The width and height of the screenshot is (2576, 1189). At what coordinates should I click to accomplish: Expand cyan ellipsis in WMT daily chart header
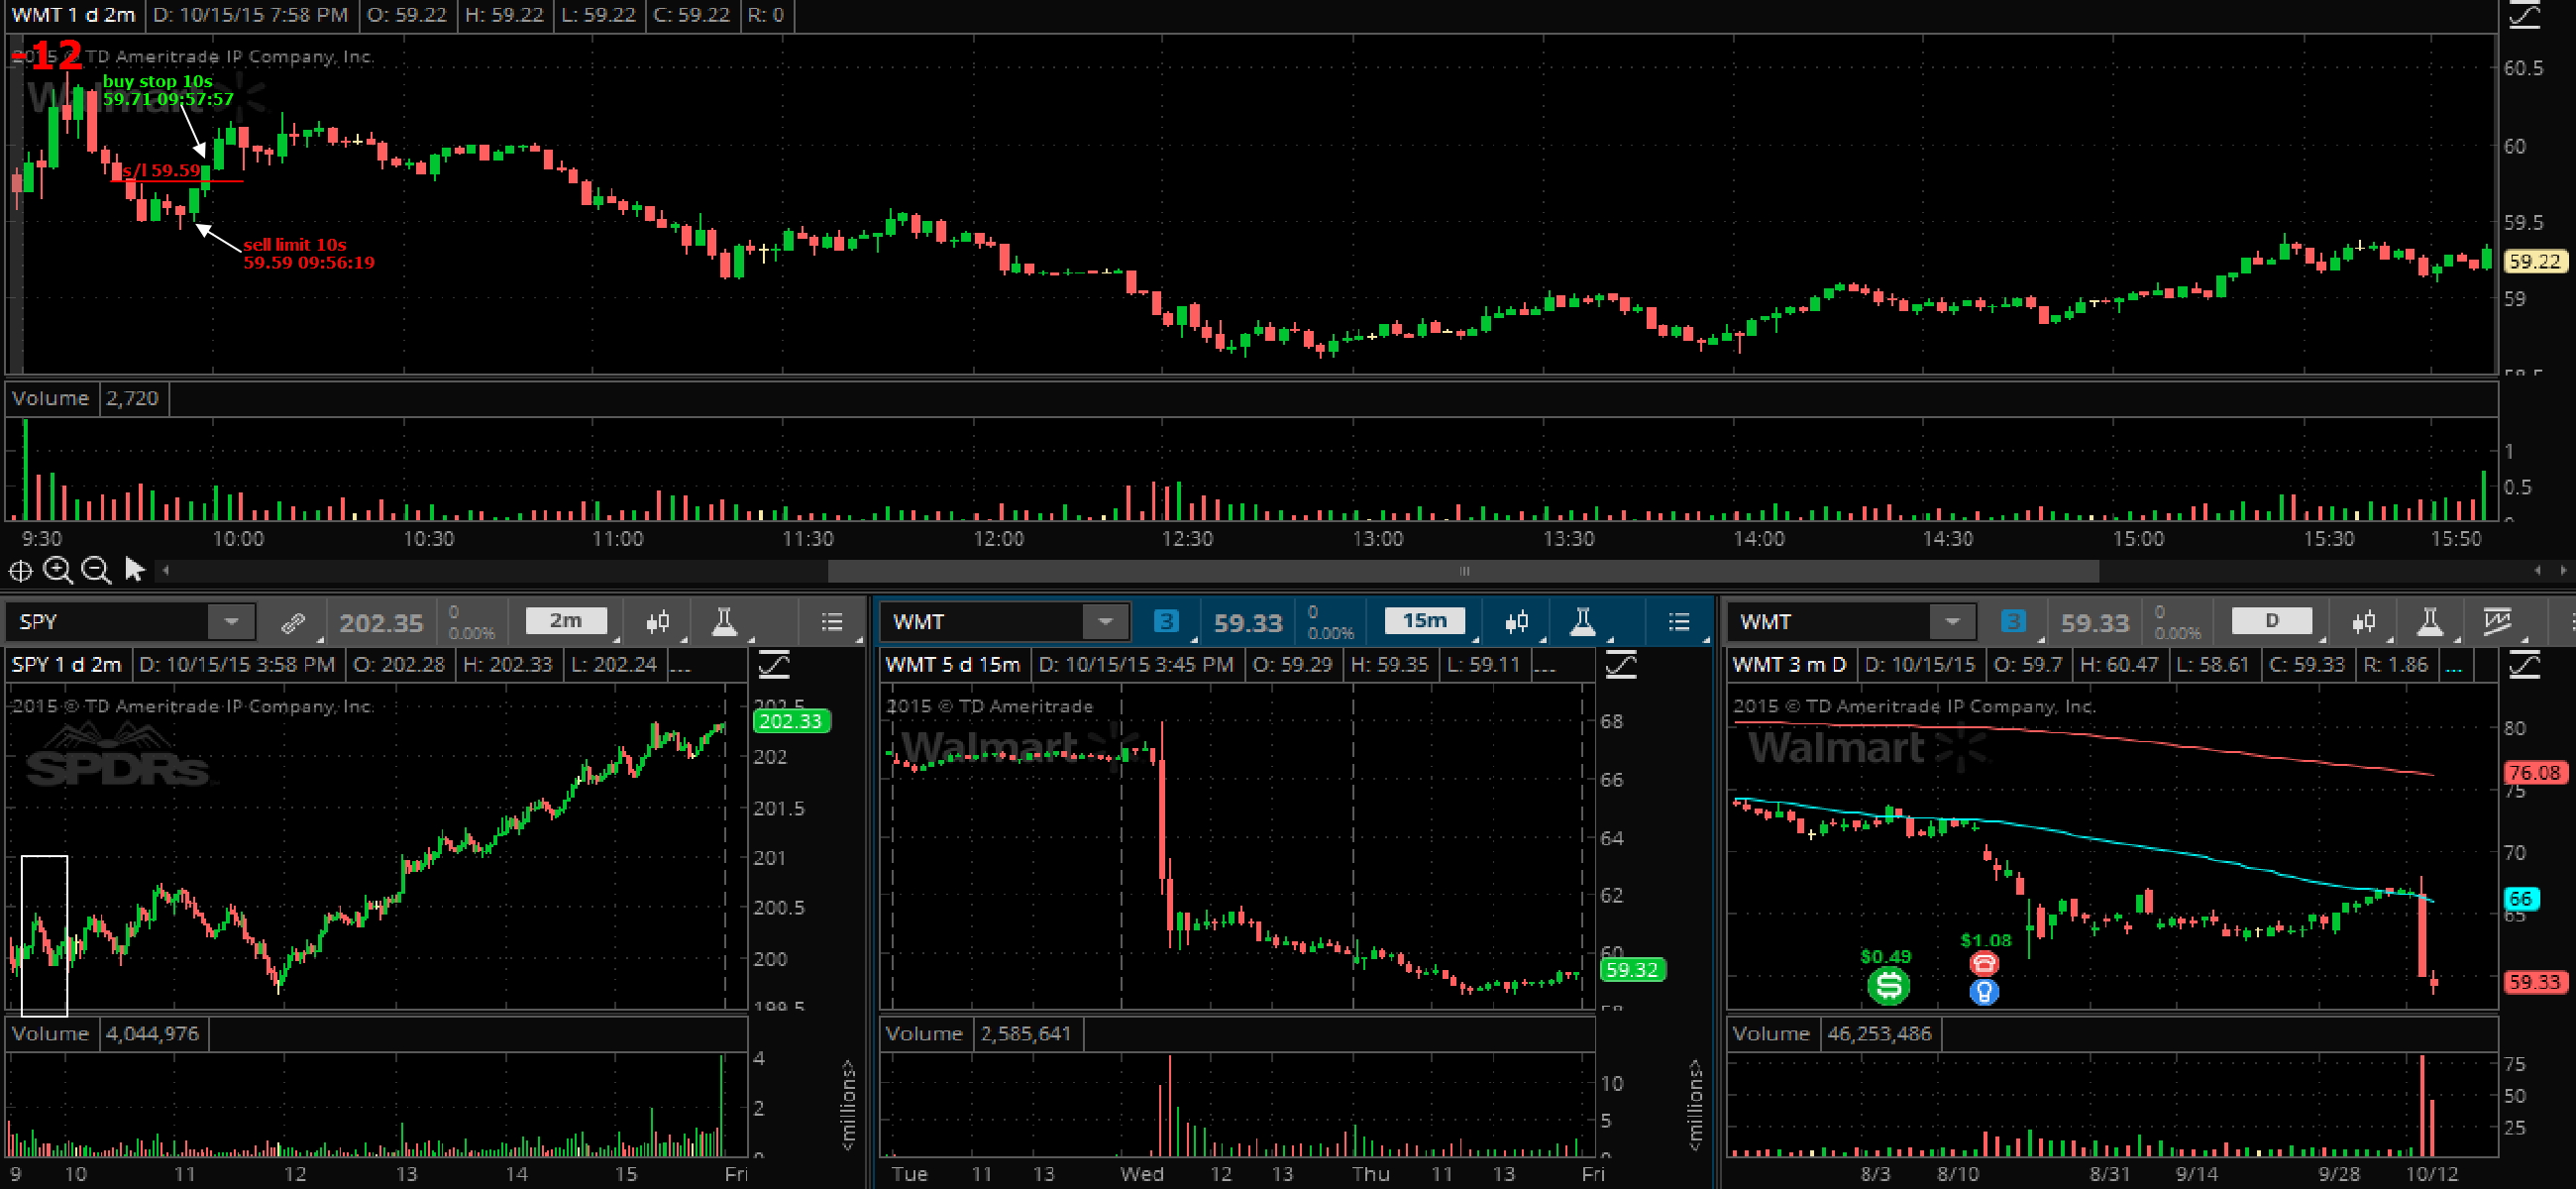pyautogui.click(x=2454, y=667)
